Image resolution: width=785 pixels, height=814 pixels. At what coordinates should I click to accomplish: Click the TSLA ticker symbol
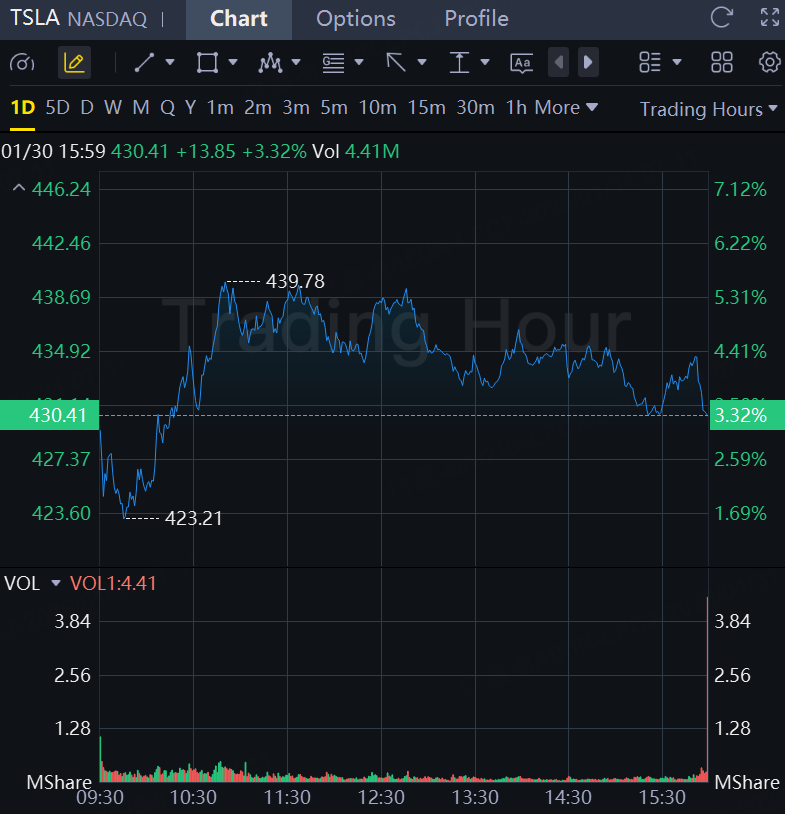tap(35, 18)
